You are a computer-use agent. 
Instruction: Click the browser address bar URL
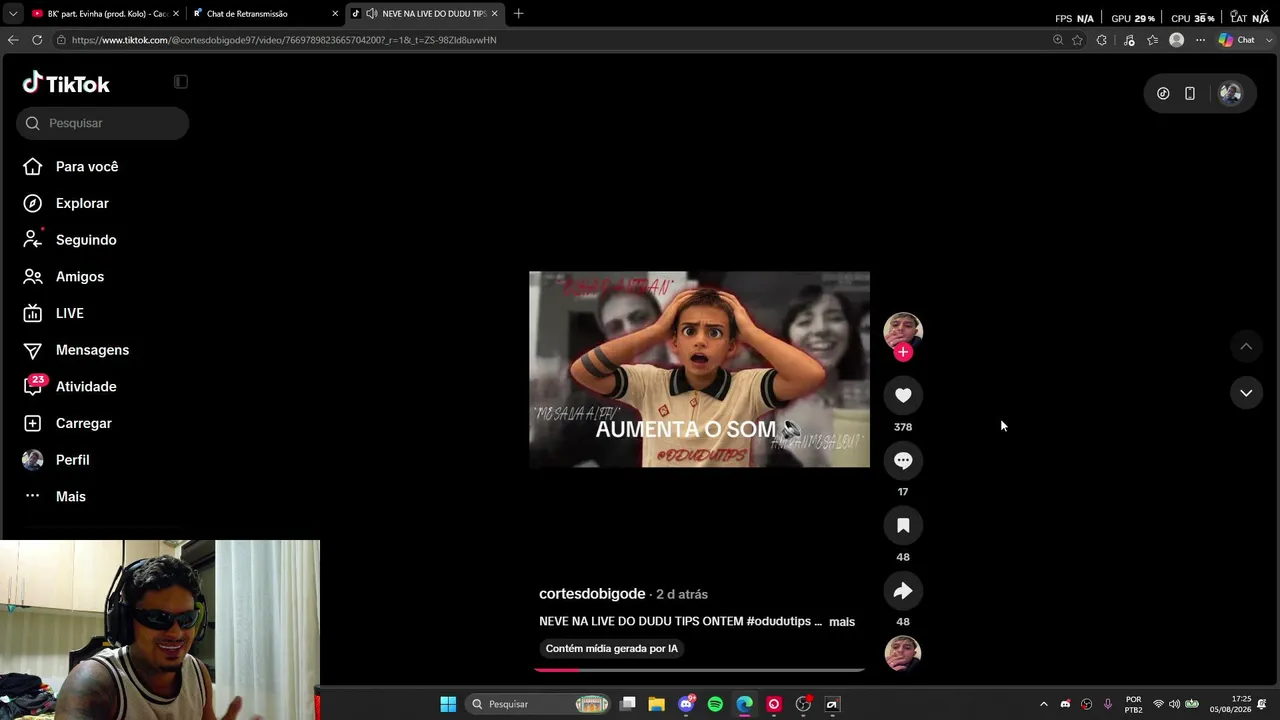tap(284, 40)
